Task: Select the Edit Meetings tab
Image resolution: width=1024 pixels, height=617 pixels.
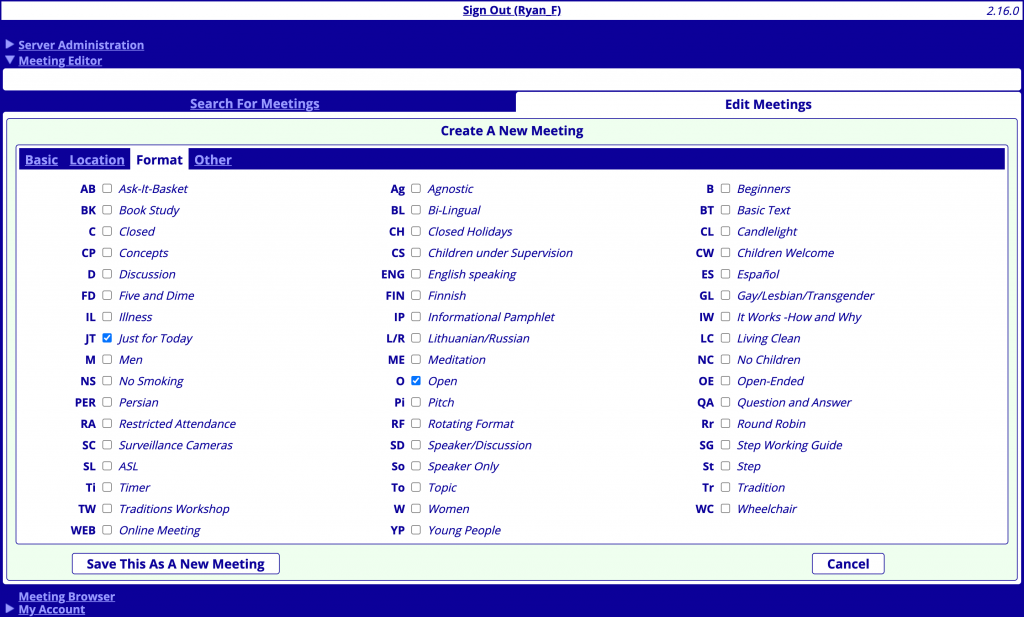Action: 768,104
